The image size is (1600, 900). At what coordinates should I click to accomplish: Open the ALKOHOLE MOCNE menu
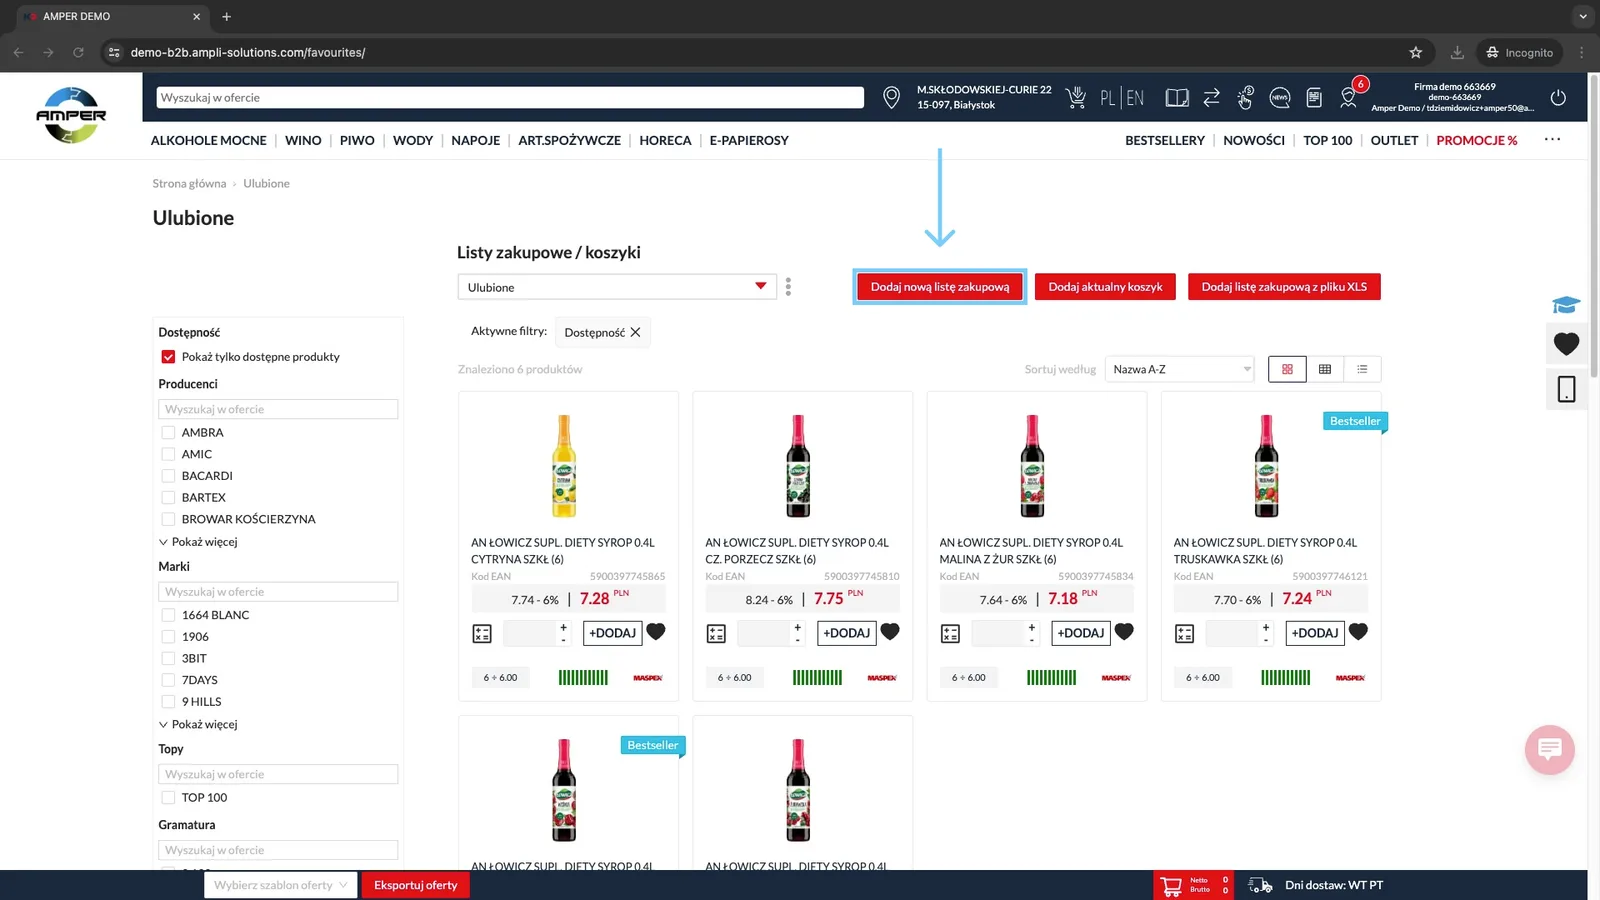[208, 140]
